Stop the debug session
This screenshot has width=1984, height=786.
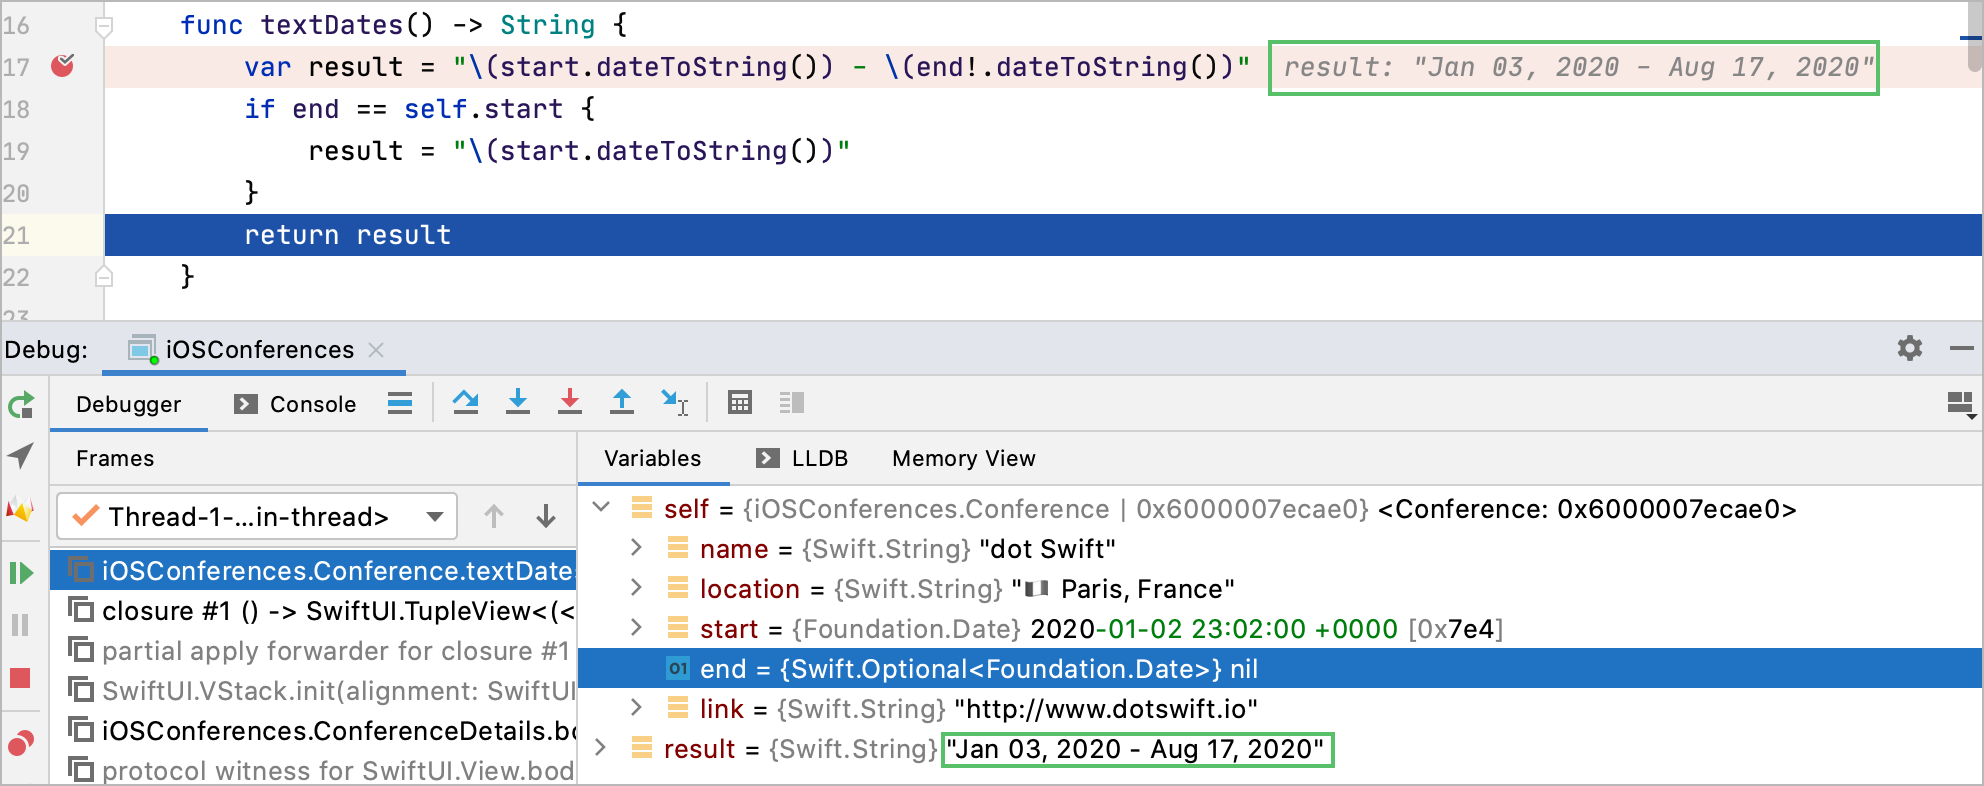[x=20, y=678]
